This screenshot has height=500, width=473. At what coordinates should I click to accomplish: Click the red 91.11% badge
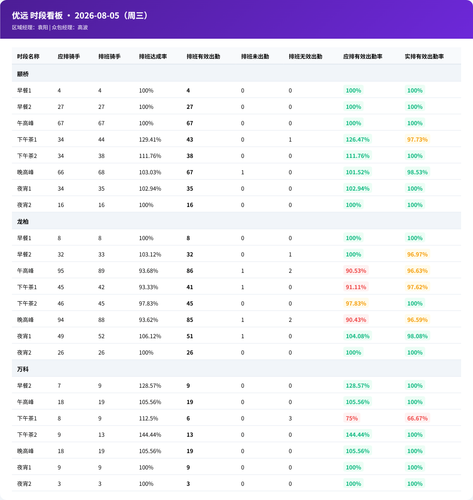(x=356, y=287)
